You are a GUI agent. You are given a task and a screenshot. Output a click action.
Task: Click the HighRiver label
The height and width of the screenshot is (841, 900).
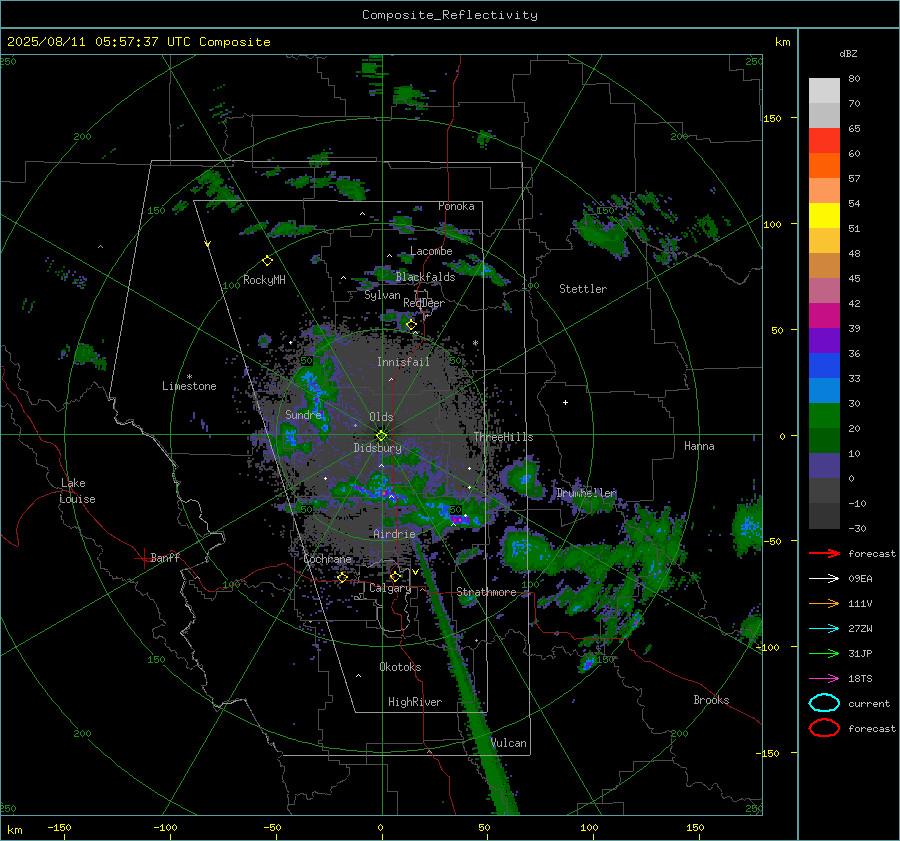coord(415,702)
